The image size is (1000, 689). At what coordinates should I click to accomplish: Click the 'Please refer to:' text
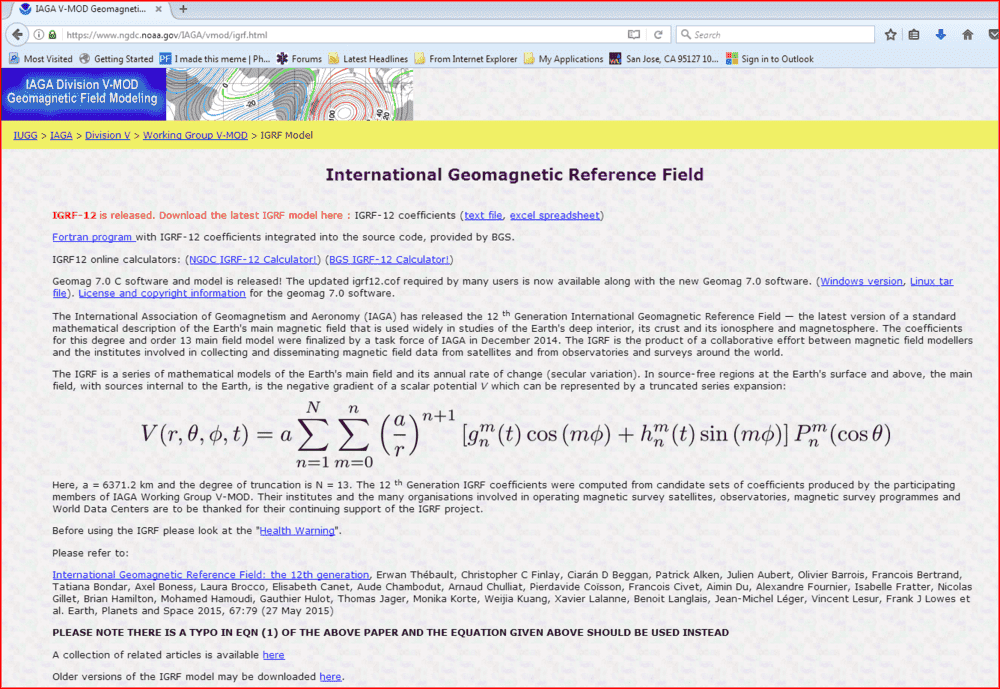point(91,553)
